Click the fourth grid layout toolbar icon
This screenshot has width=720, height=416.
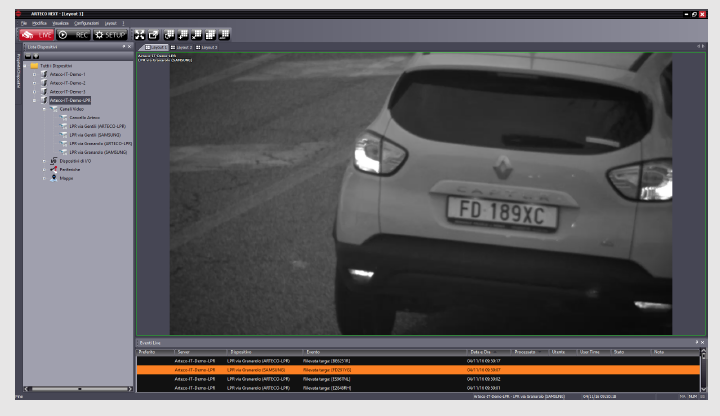coord(211,35)
